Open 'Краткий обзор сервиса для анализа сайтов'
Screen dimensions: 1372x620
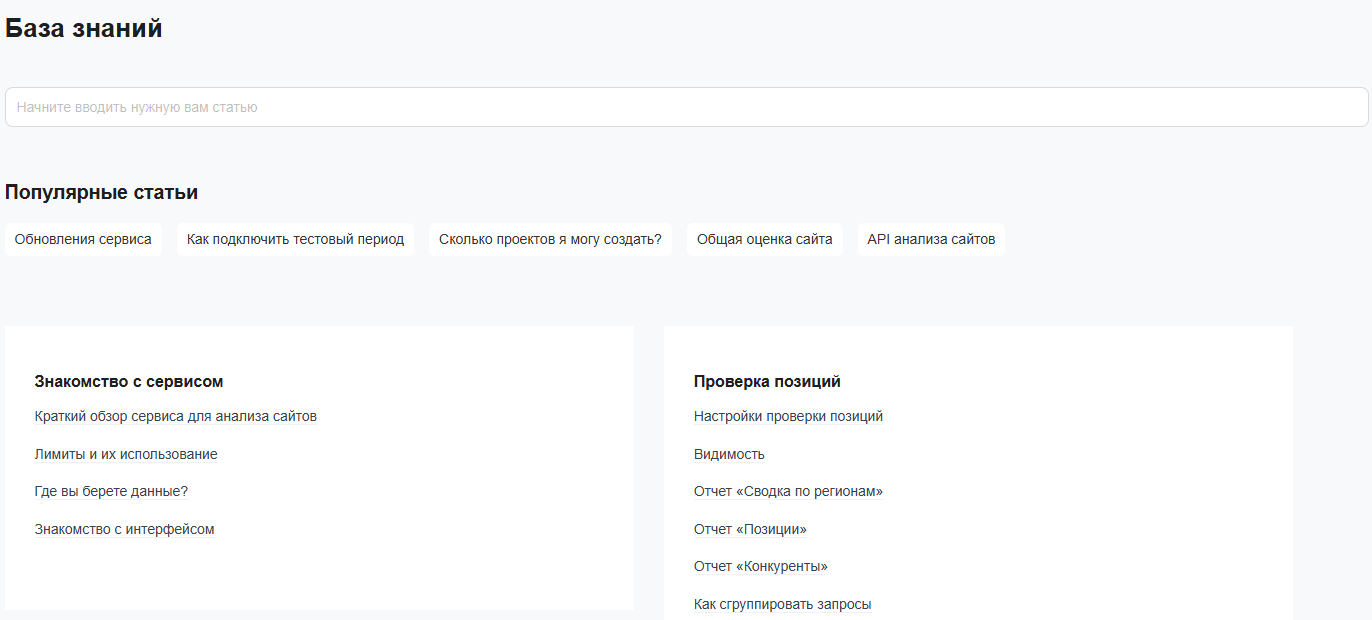click(176, 416)
